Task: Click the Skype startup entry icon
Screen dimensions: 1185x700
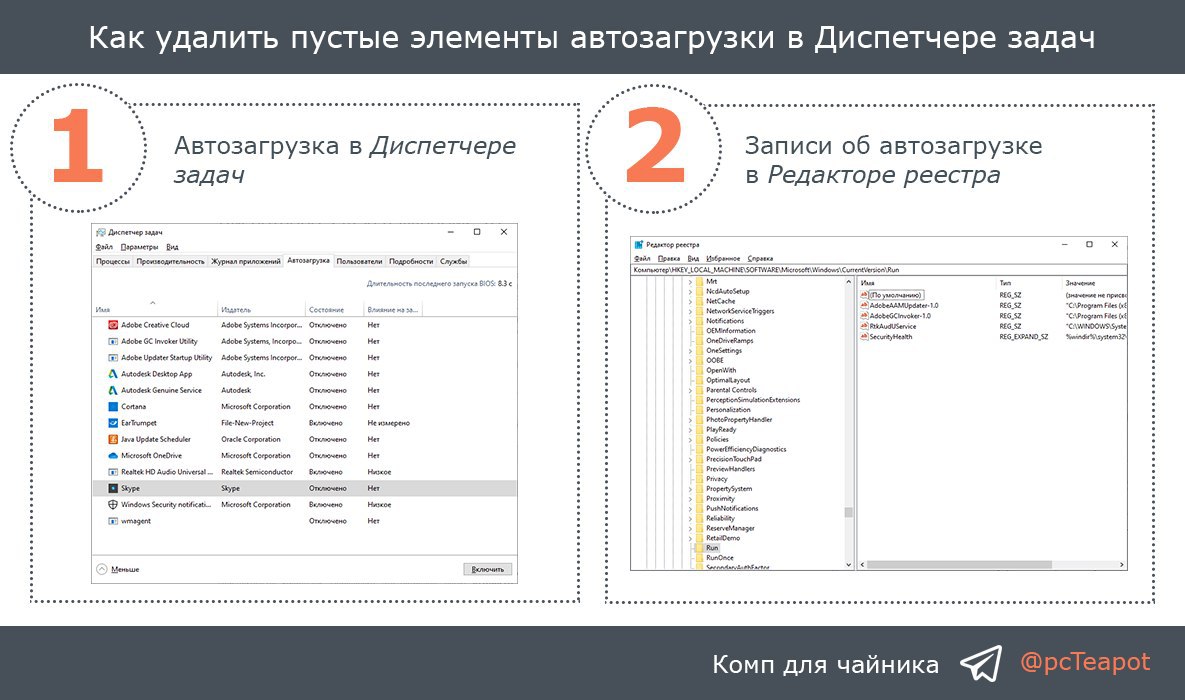Action: point(113,488)
